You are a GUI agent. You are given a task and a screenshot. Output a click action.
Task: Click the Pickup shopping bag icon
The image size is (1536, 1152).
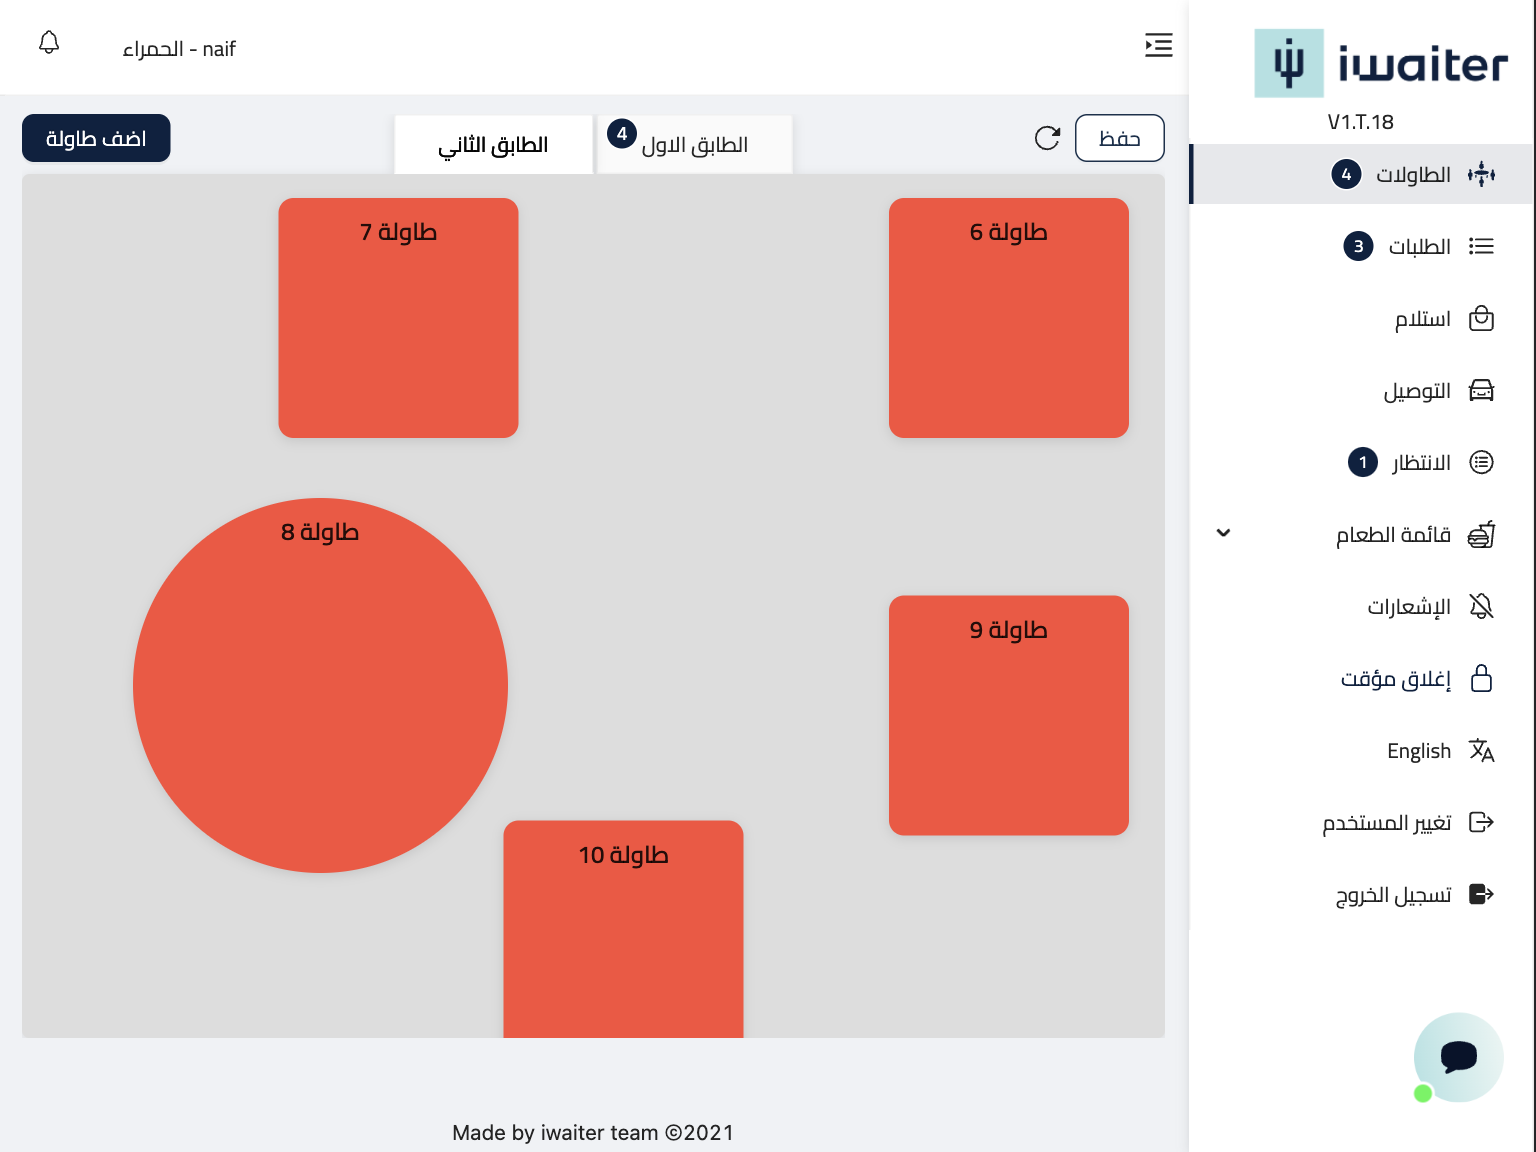1481,319
